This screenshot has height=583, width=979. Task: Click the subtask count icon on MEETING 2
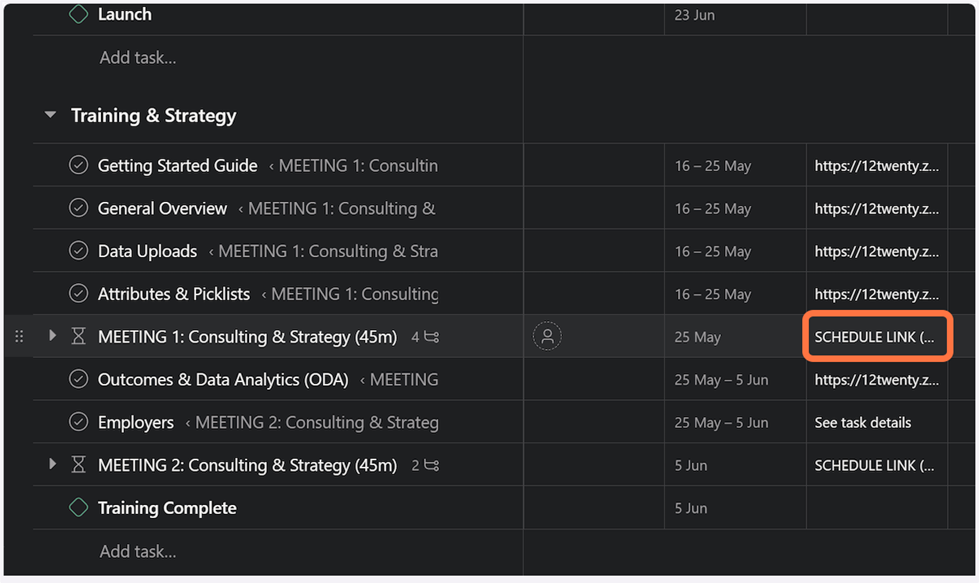(x=431, y=465)
